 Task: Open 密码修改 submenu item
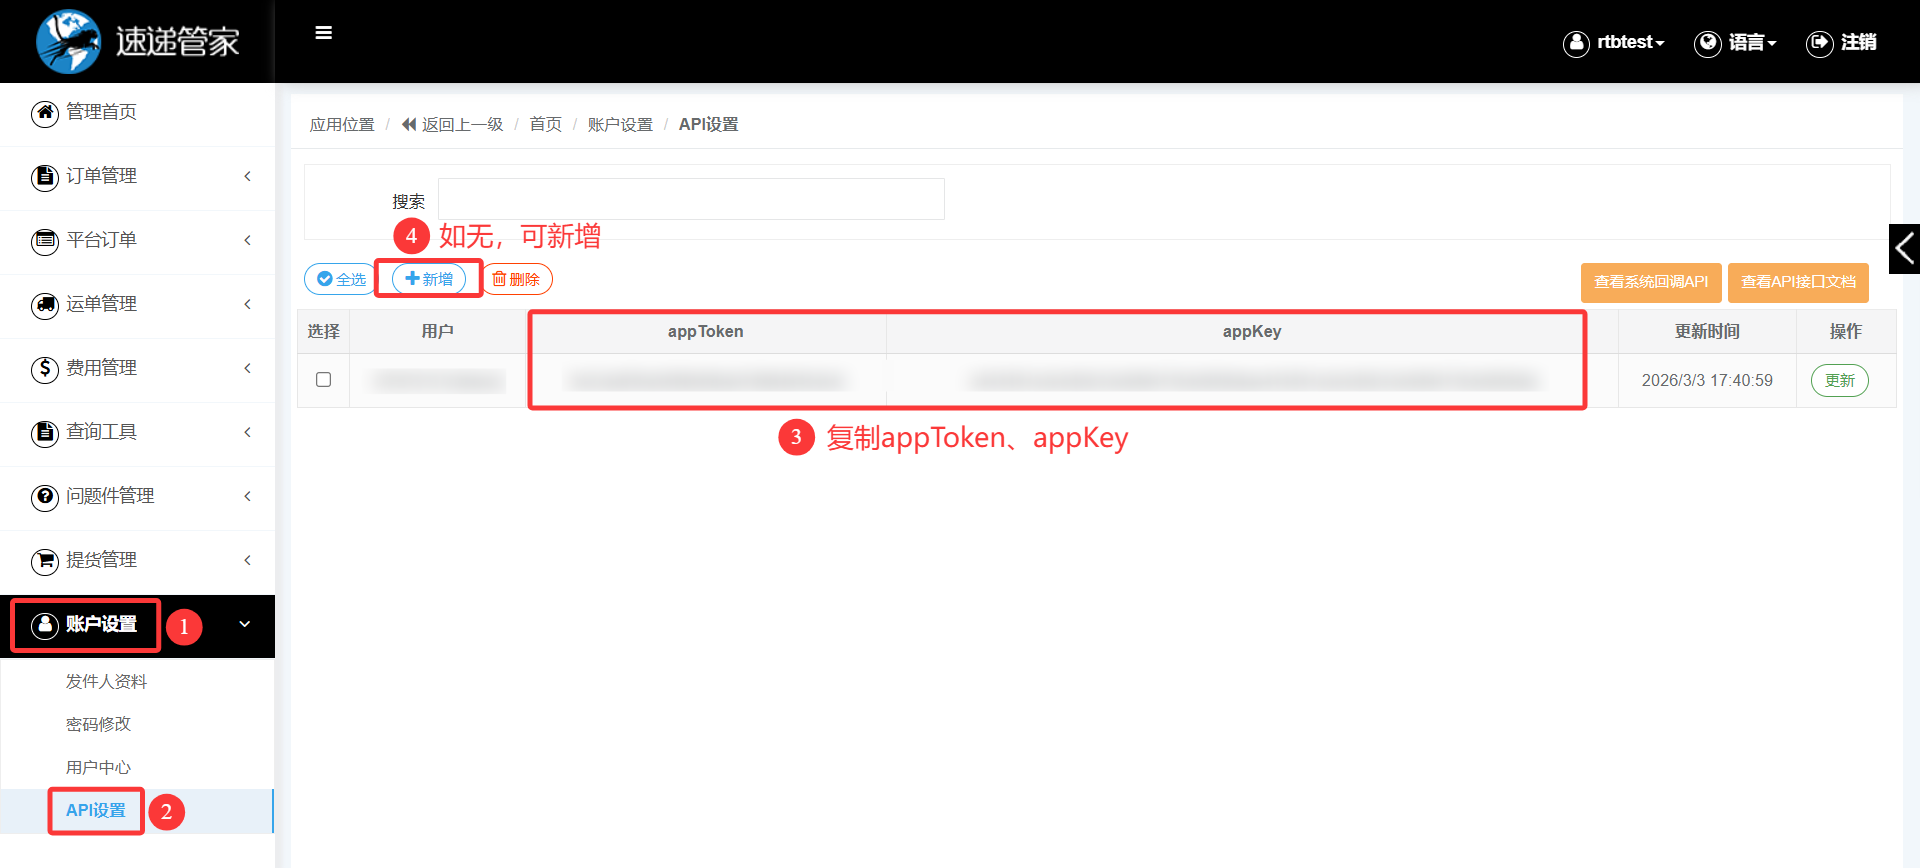98,724
